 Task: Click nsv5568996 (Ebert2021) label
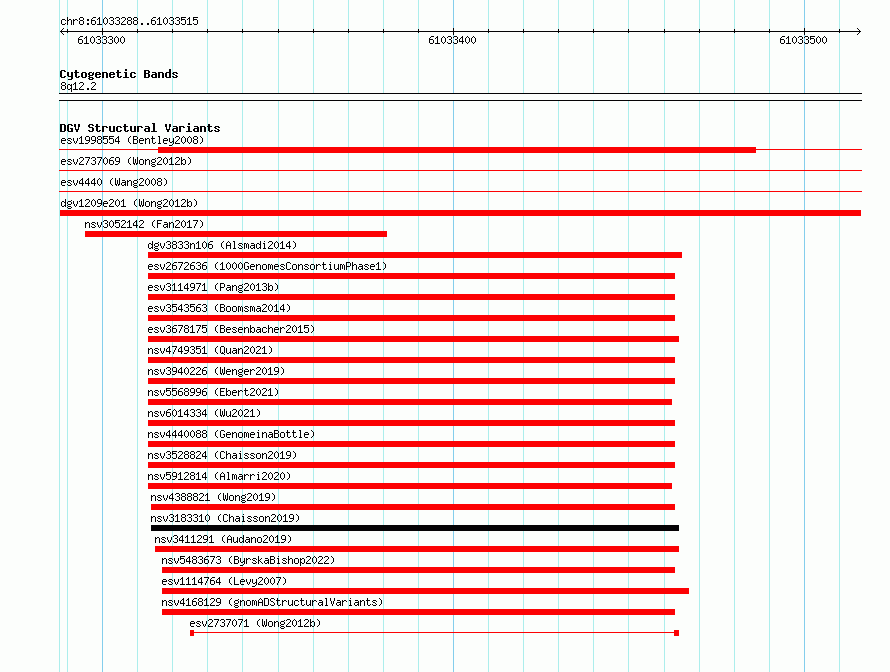click(x=213, y=392)
